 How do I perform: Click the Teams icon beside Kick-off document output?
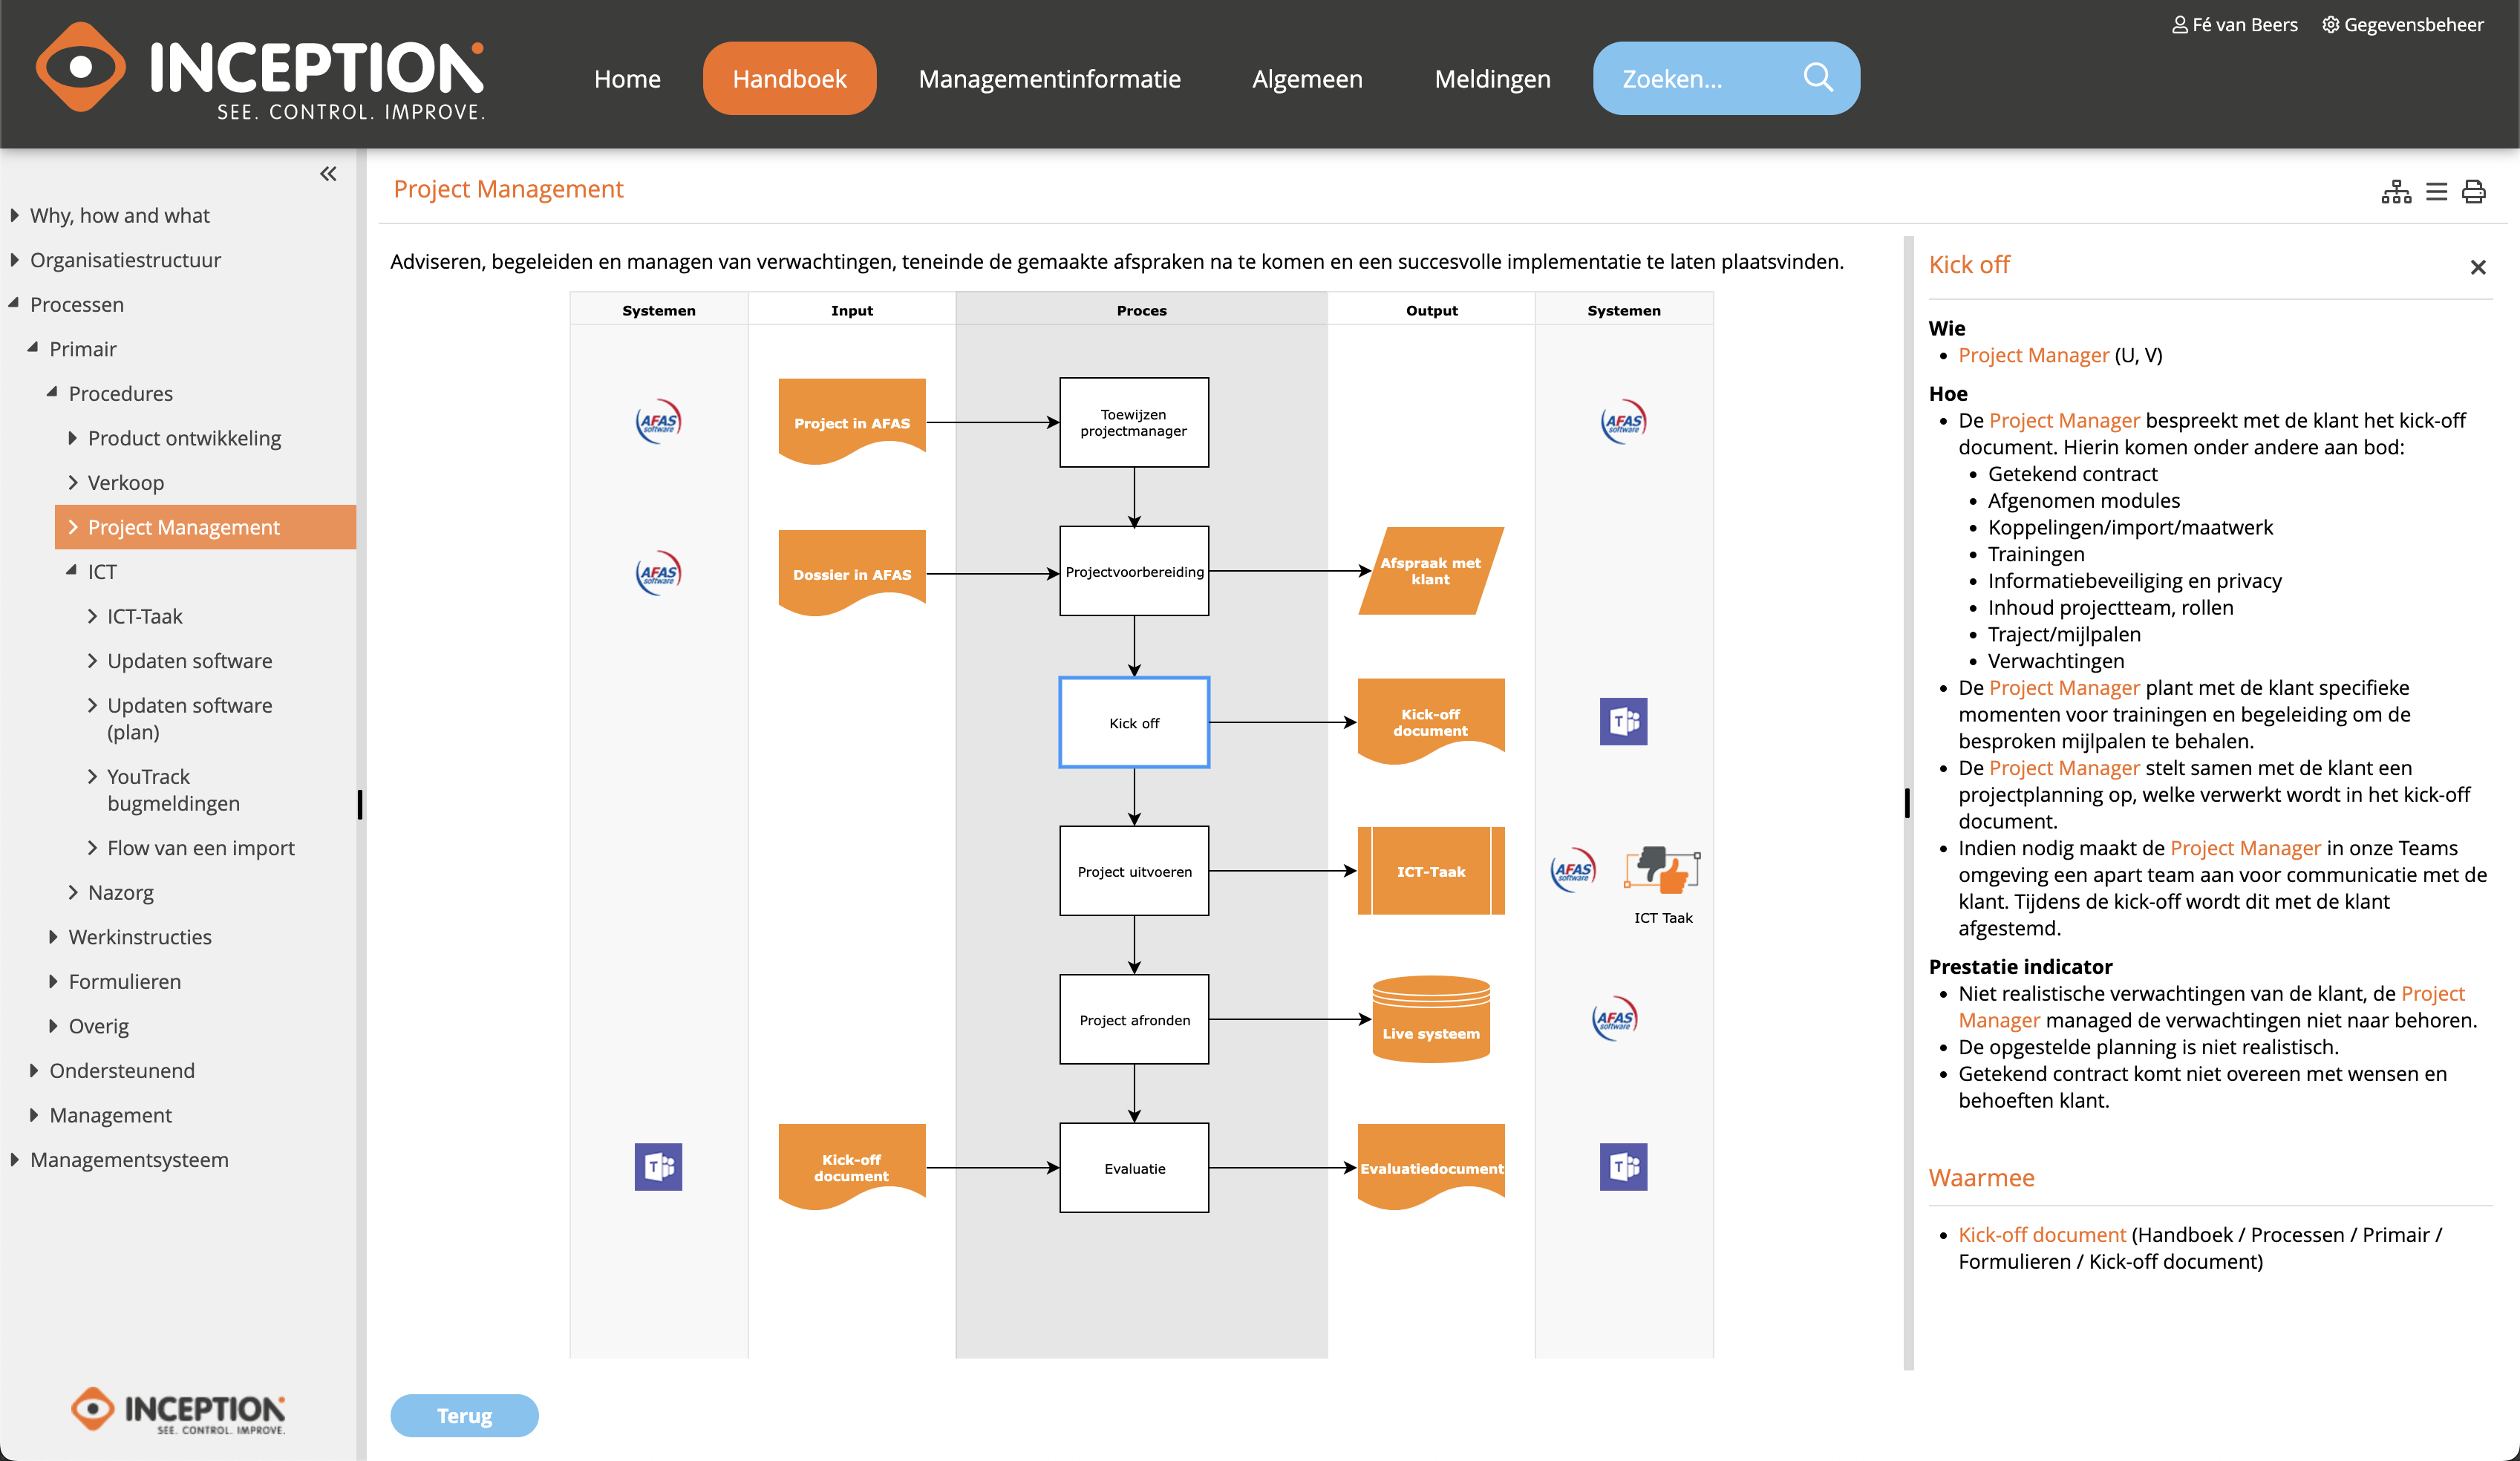pos(1622,721)
